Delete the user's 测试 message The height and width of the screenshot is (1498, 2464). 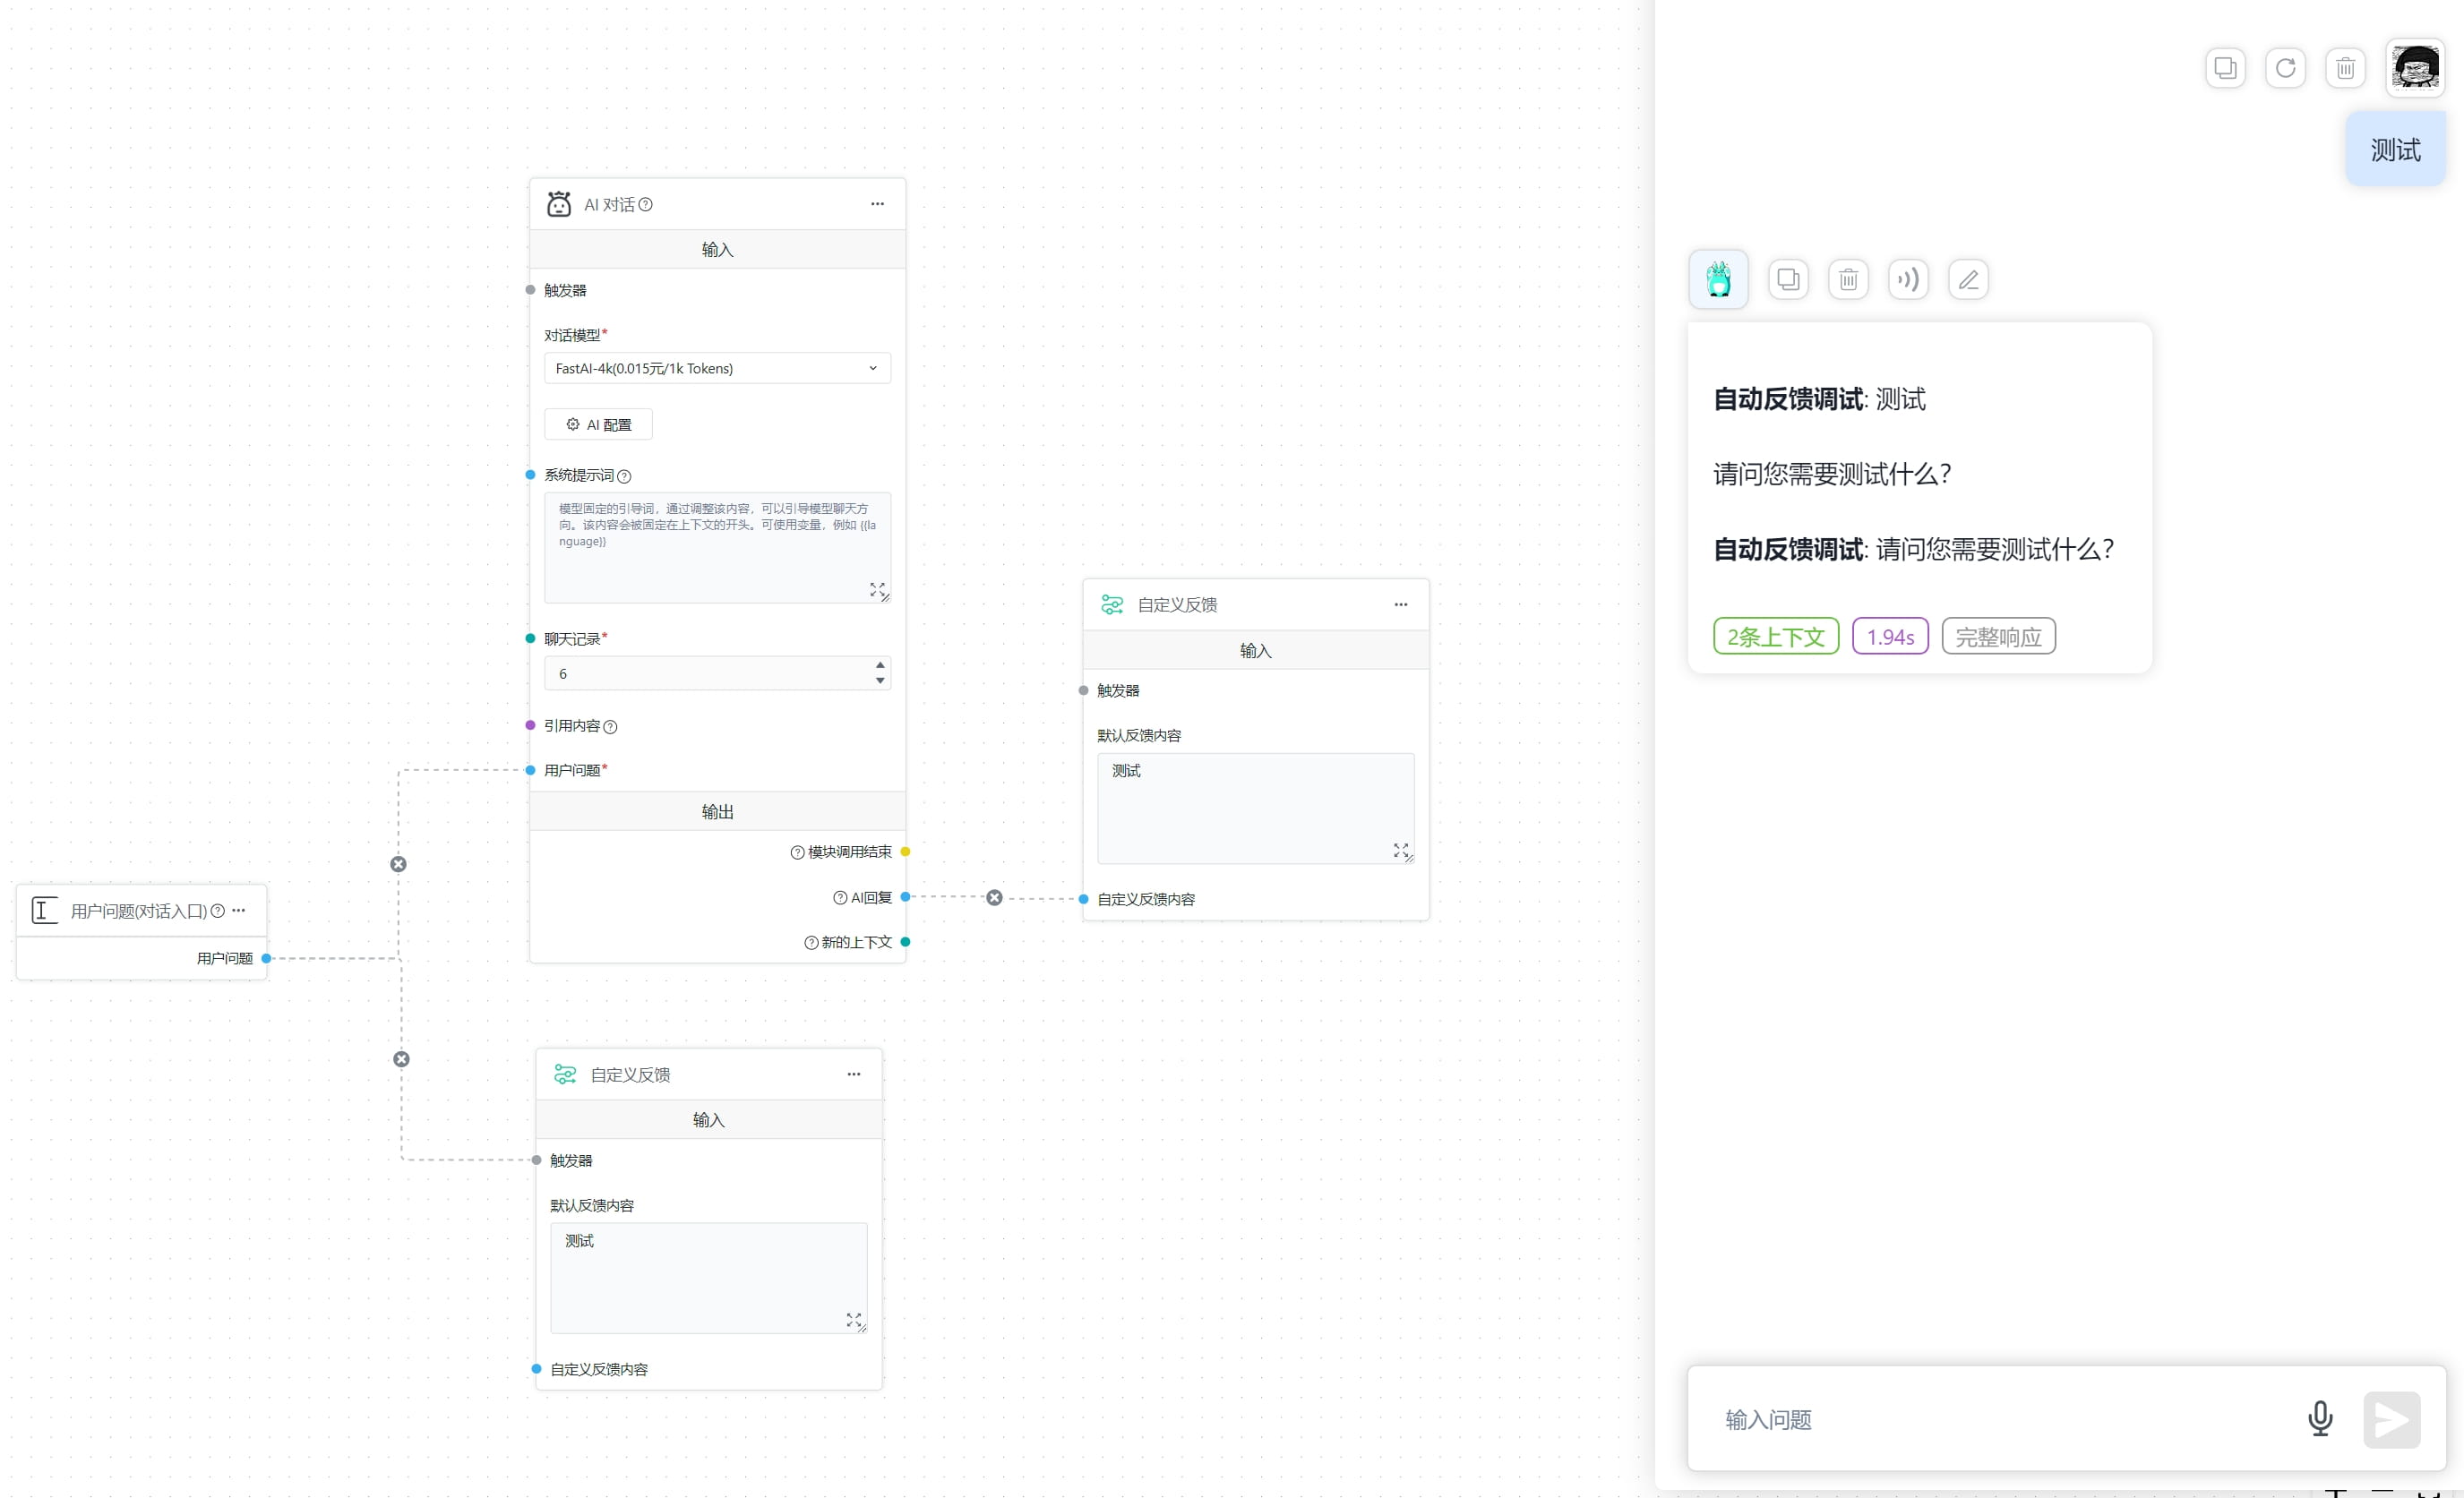coord(2345,68)
